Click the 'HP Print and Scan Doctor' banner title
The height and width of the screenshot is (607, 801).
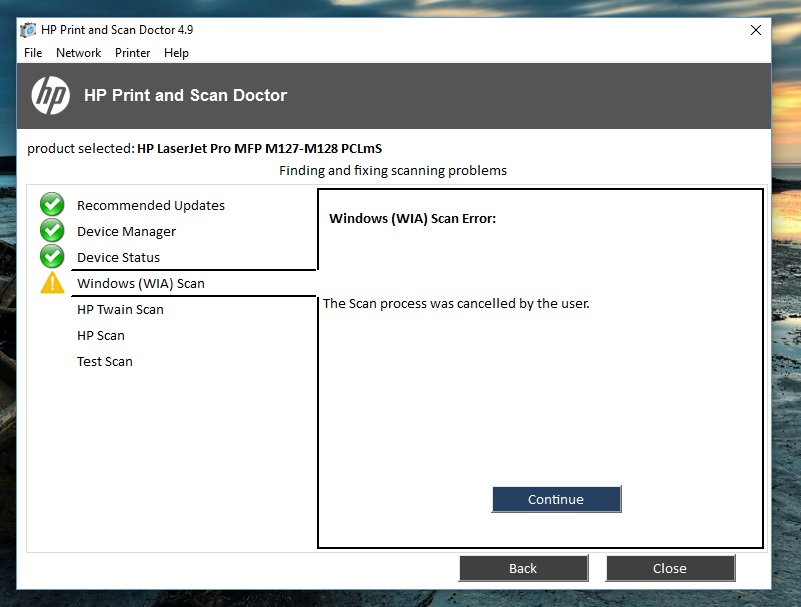185,96
